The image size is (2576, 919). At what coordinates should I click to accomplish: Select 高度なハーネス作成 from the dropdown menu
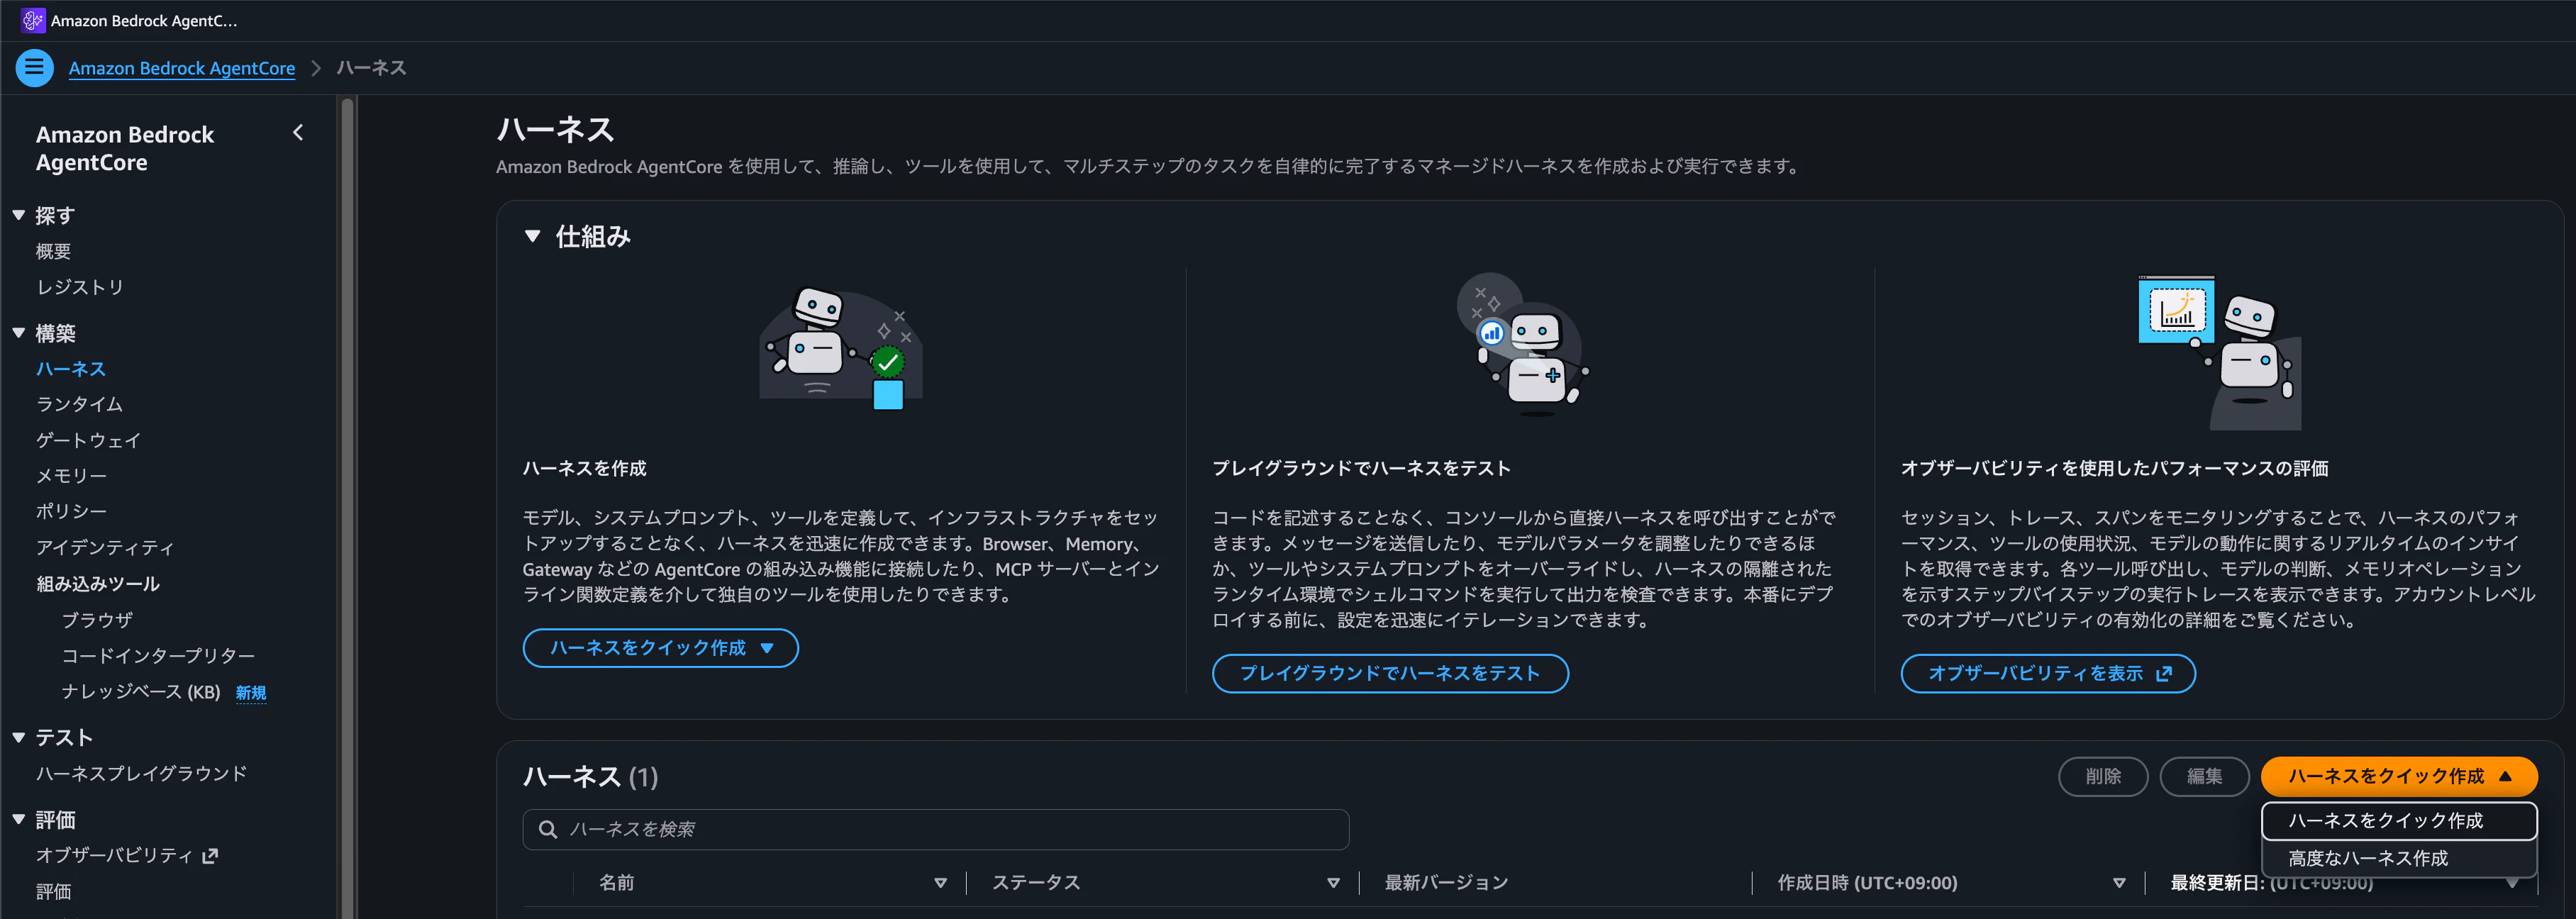(2398, 858)
